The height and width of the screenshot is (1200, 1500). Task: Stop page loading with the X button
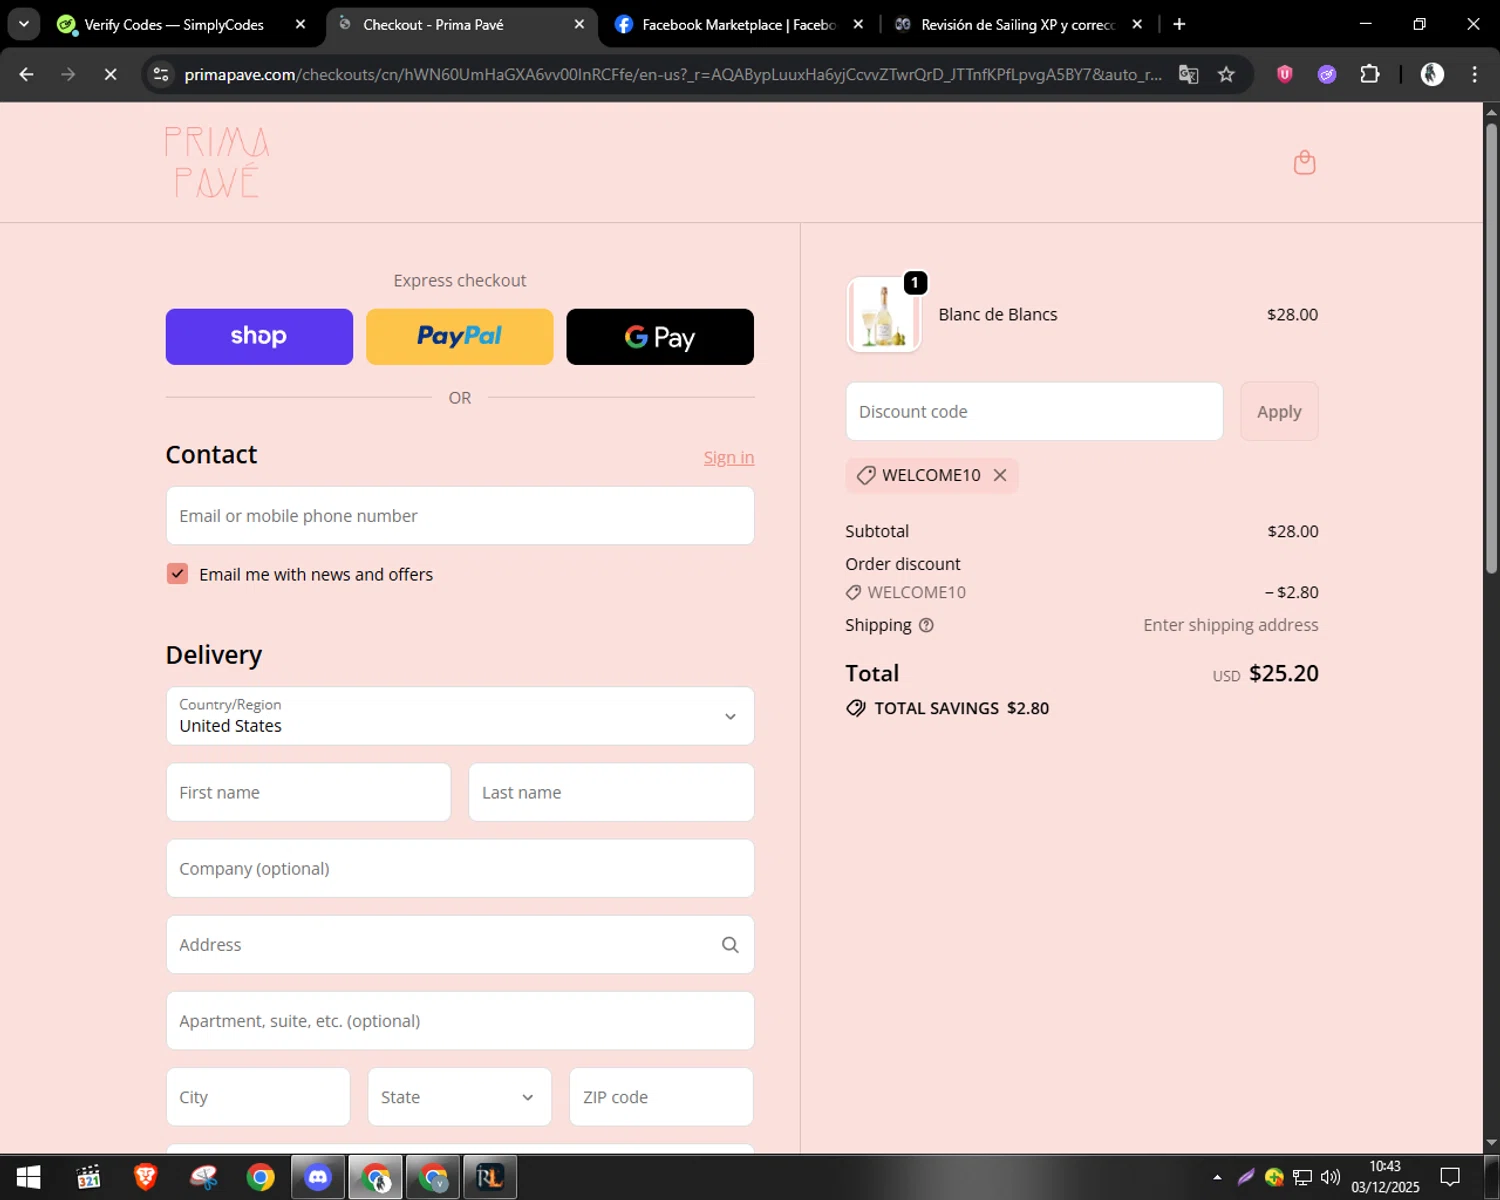110,74
